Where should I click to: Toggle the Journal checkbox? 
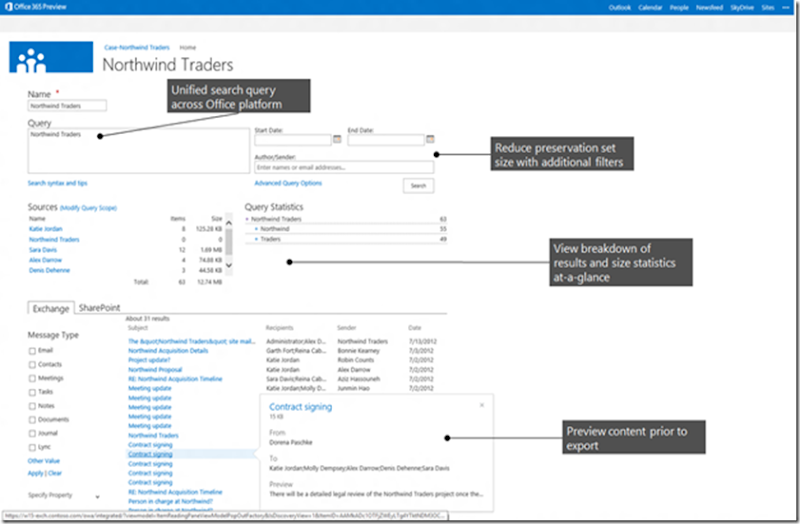click(32, 434)
